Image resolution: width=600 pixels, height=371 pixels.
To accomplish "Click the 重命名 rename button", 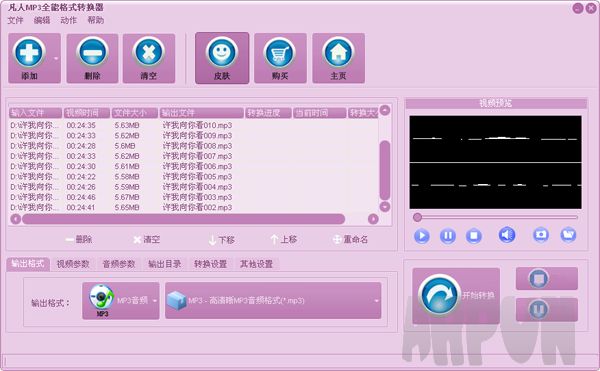I will [350, 239].
